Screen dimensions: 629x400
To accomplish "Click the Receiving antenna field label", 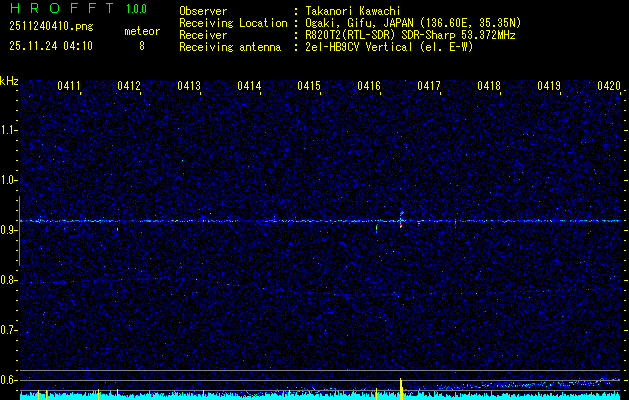I will tap(230, 47).
